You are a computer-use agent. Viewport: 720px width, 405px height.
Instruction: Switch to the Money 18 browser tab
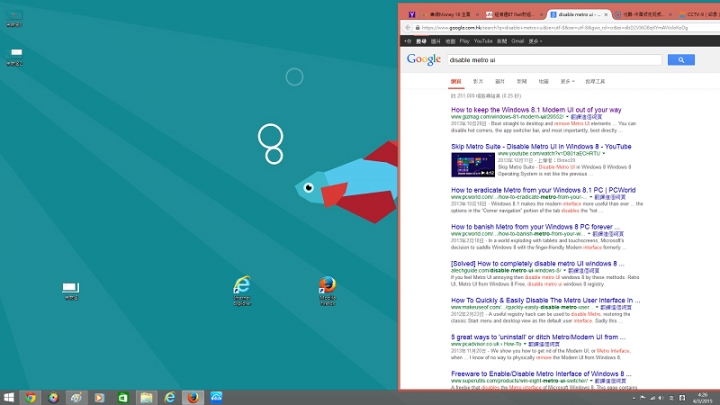point(449,15)
